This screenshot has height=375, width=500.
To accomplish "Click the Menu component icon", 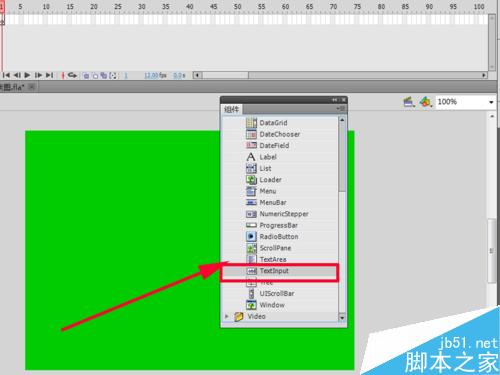I will 251,191.
